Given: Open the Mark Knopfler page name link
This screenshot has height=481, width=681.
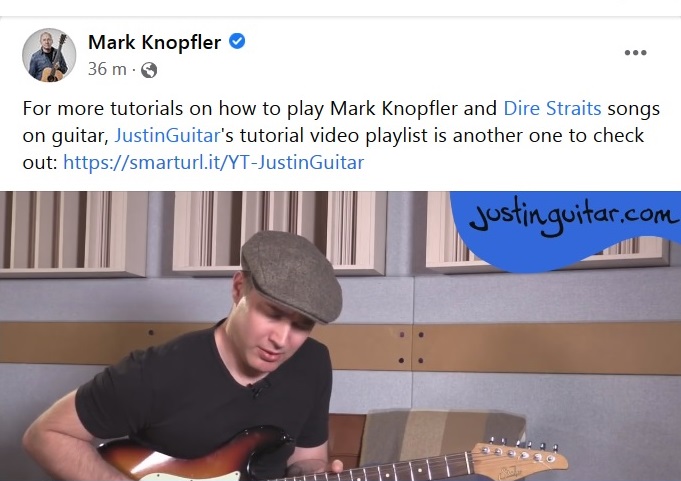Looking at the screenshot, I should (154, 42).
